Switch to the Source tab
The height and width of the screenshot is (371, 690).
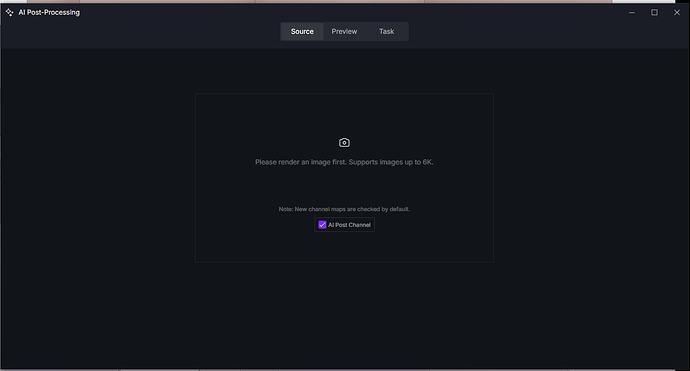pyautogui.click(x=302, y=32)
